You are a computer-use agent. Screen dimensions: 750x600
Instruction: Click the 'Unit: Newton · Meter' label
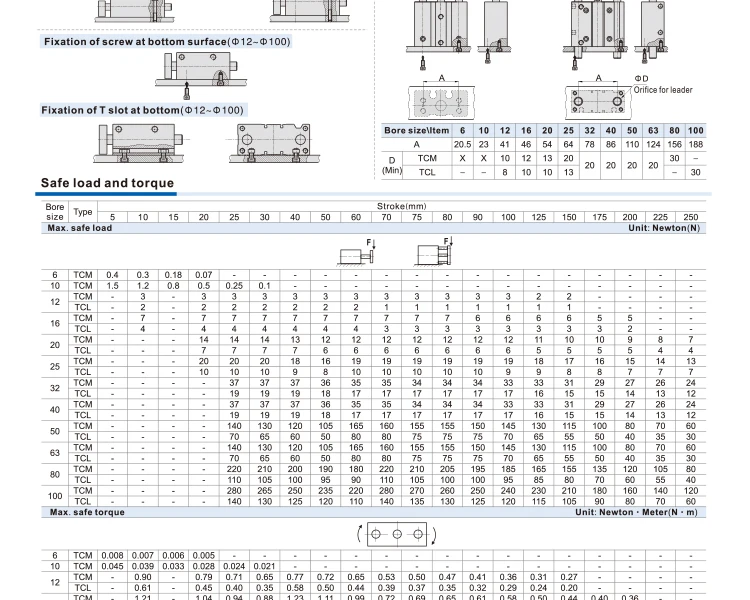(638, 511)
